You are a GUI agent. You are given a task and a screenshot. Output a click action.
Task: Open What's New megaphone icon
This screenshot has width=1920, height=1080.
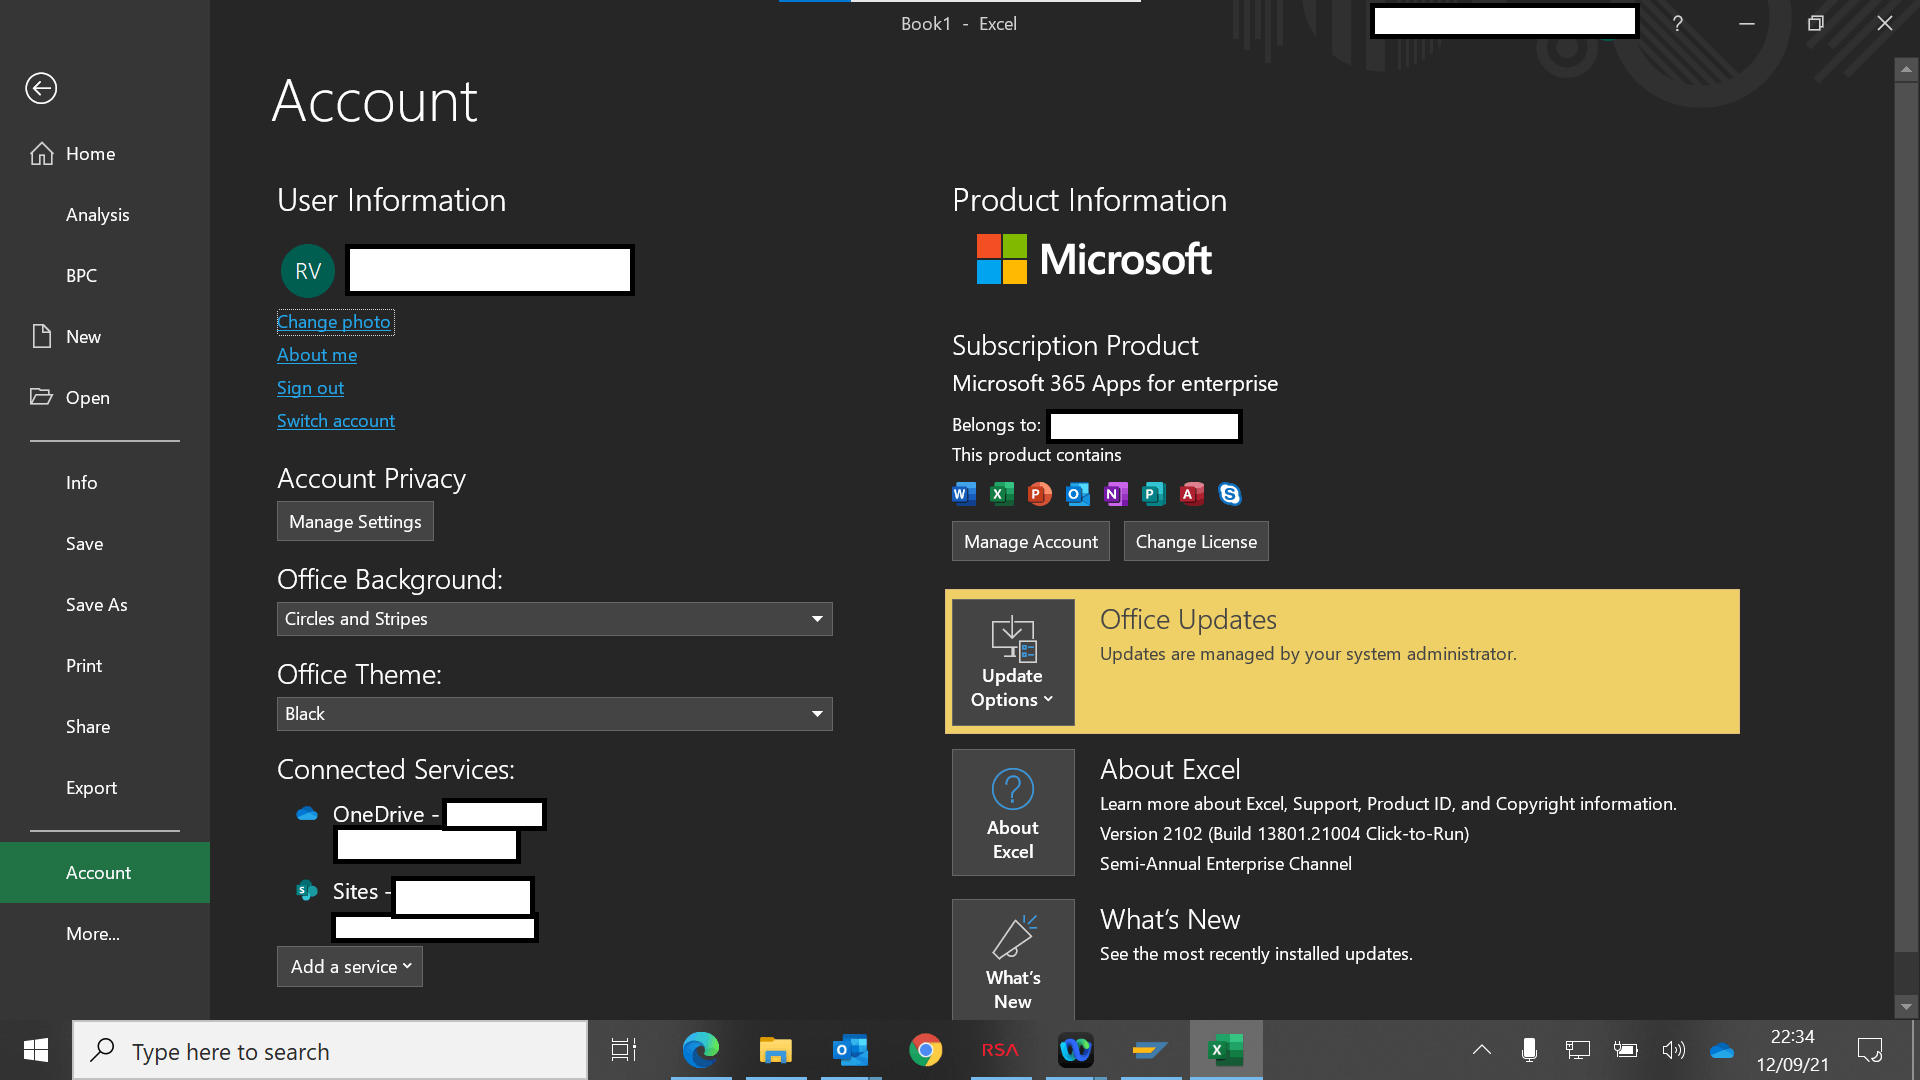(x=1012, y=937)
